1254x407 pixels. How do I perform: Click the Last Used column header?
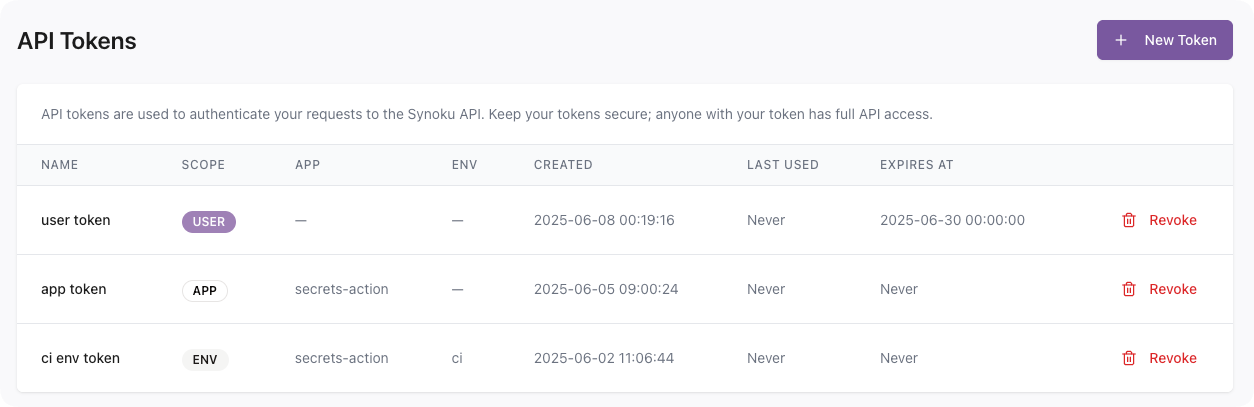click(x=782, y=165)
